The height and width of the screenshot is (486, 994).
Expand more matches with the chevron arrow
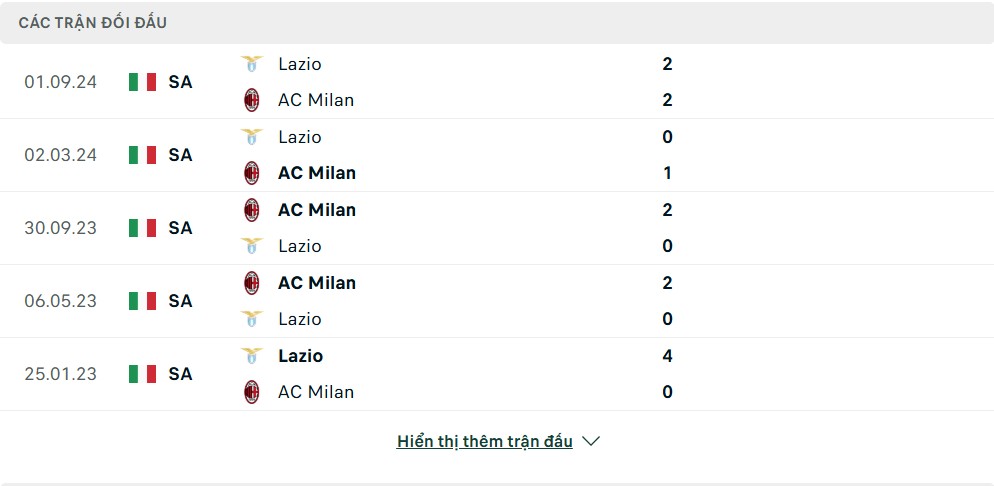coord(591,441)
